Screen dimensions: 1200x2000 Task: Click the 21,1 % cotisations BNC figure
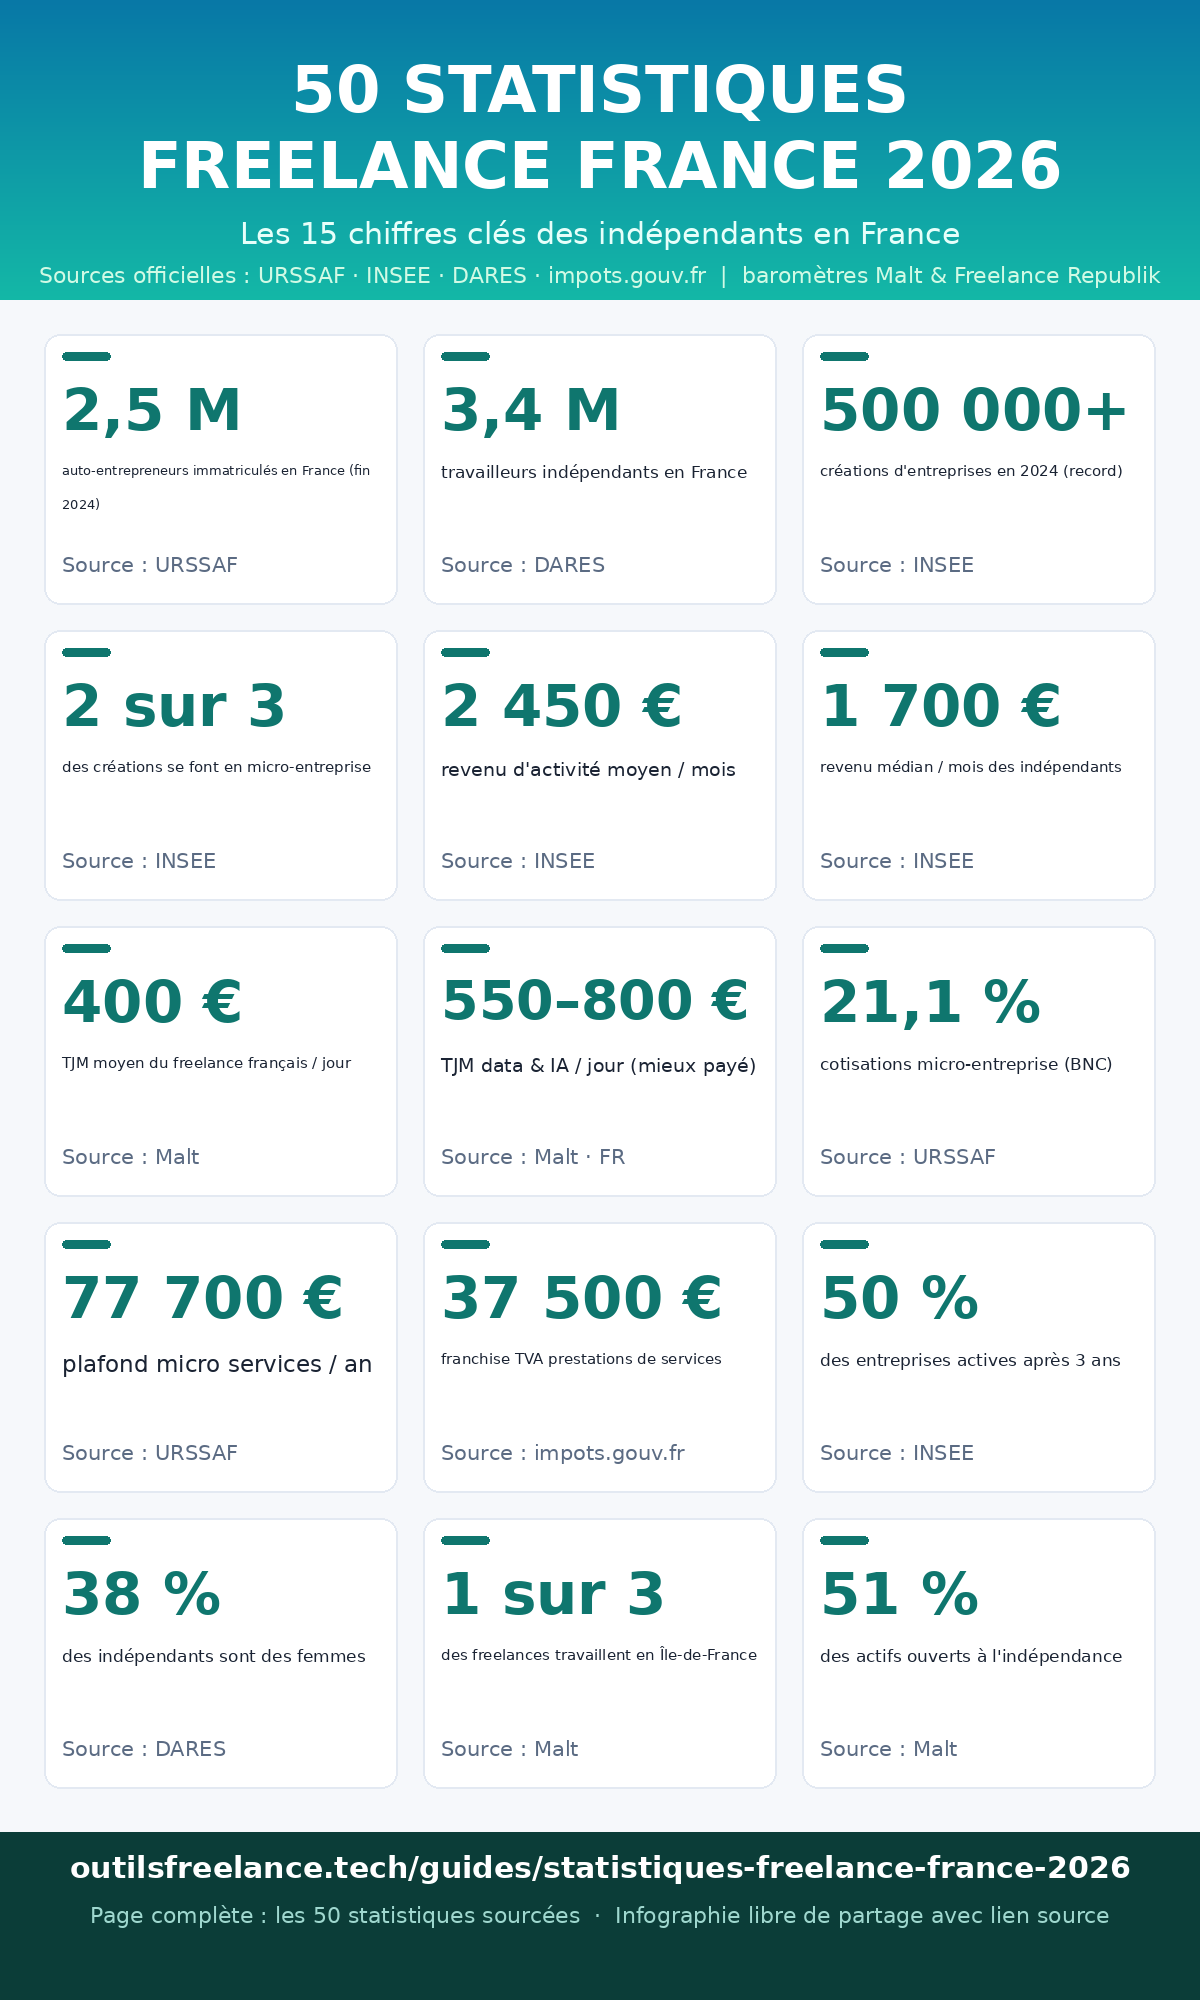tap(931, 1003)
